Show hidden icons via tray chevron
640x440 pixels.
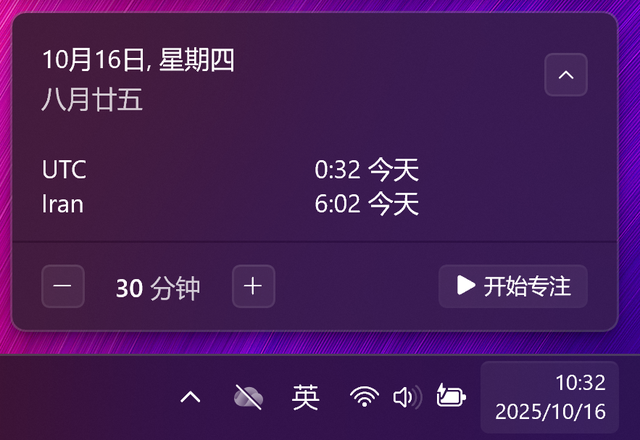coord(191,397)
